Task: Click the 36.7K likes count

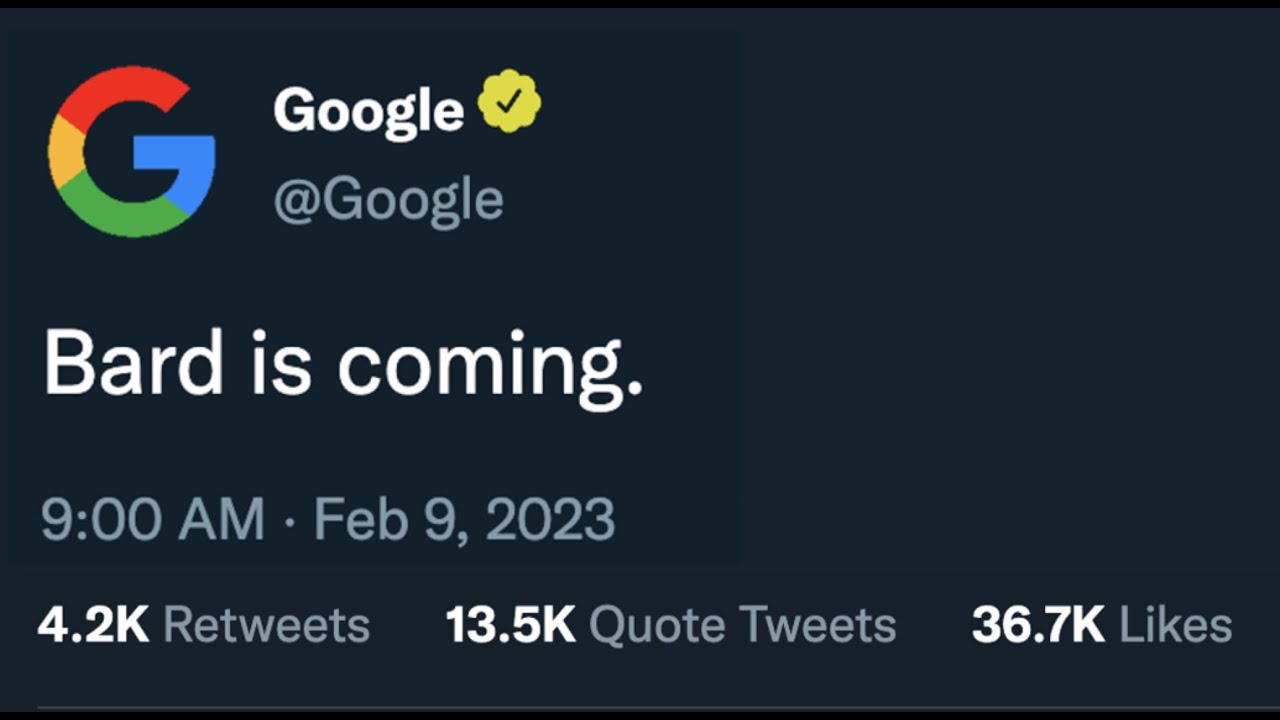Action: [x=1037, y=625]
